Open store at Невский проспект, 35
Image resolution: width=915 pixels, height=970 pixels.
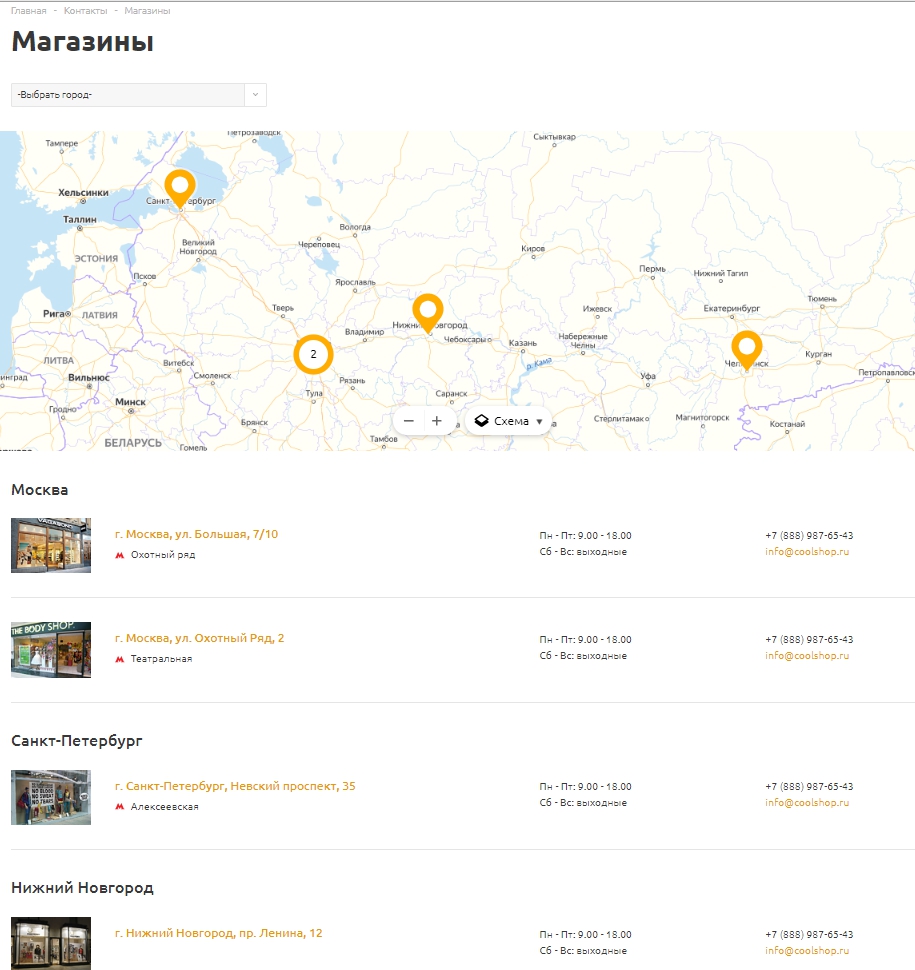tap(235, 786)
